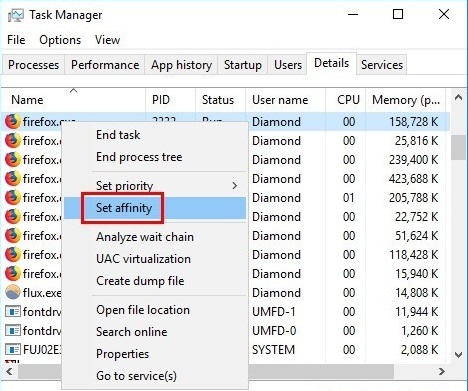Click the Firefox icon with 158,728 K memory
The width and height of the screenshot is (468, 391).
13,121
